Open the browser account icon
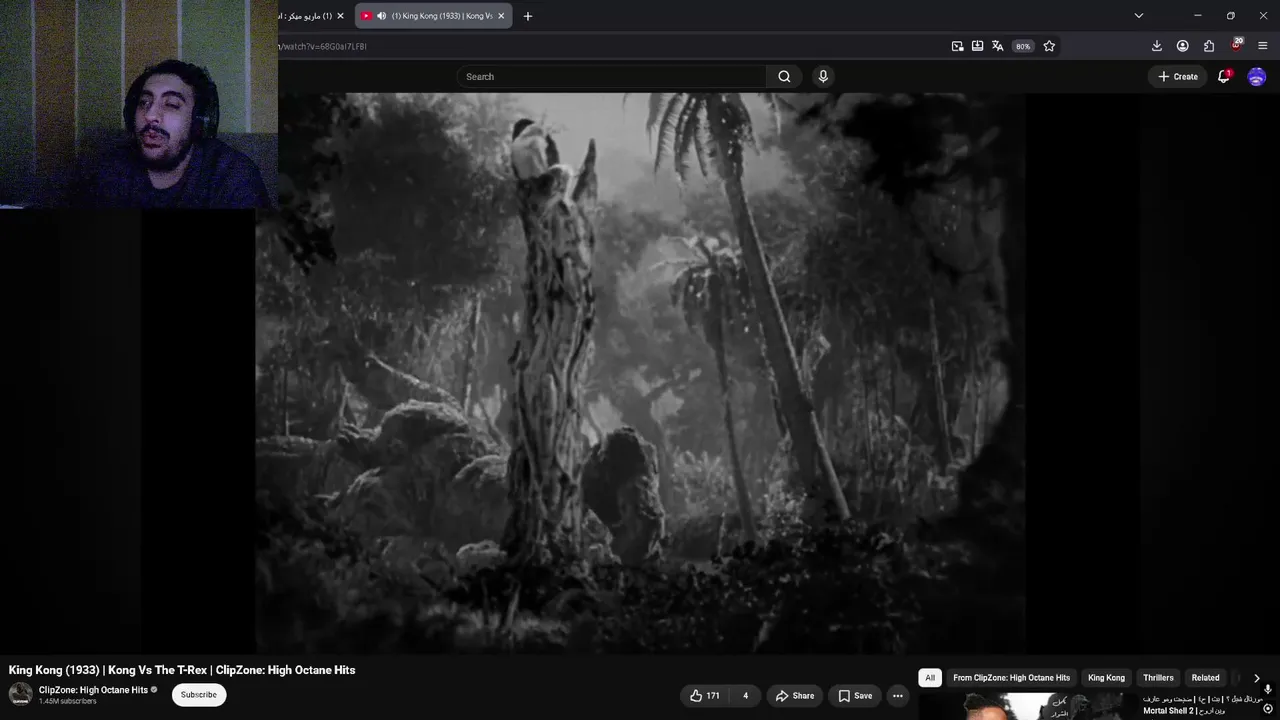Viewport: 1280px width, 720px height. 1183,46
